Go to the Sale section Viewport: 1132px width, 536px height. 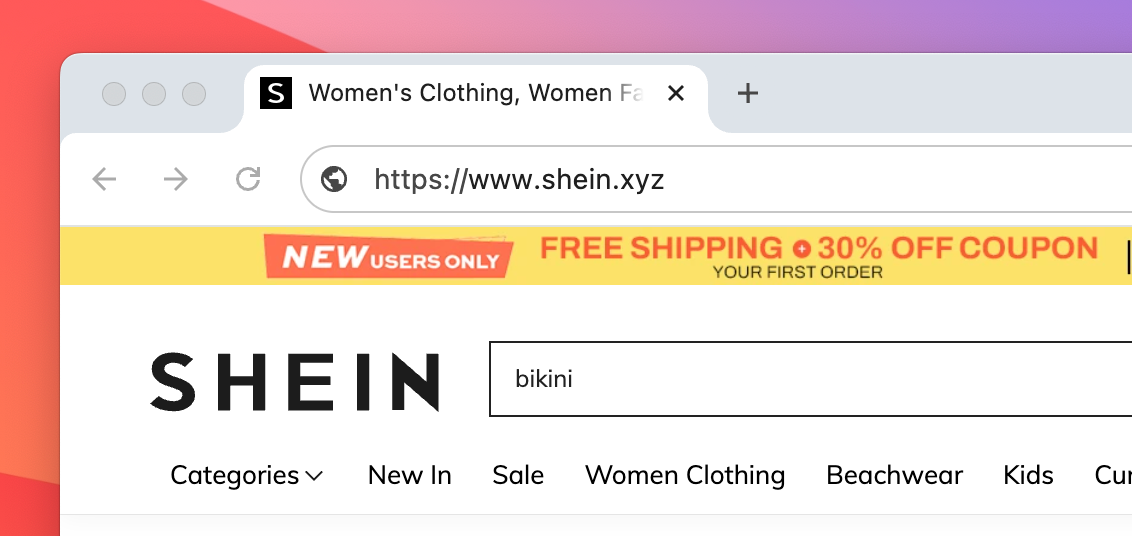pyautogui.click(x=518, y=475)
